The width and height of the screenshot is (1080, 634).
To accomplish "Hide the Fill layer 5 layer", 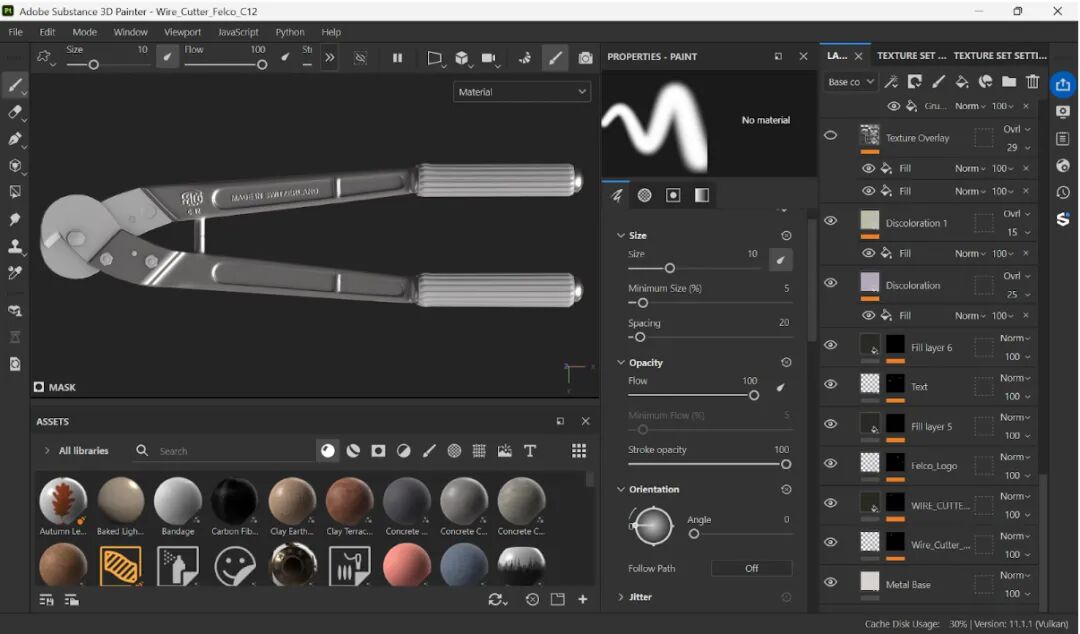I will point(831,424).
